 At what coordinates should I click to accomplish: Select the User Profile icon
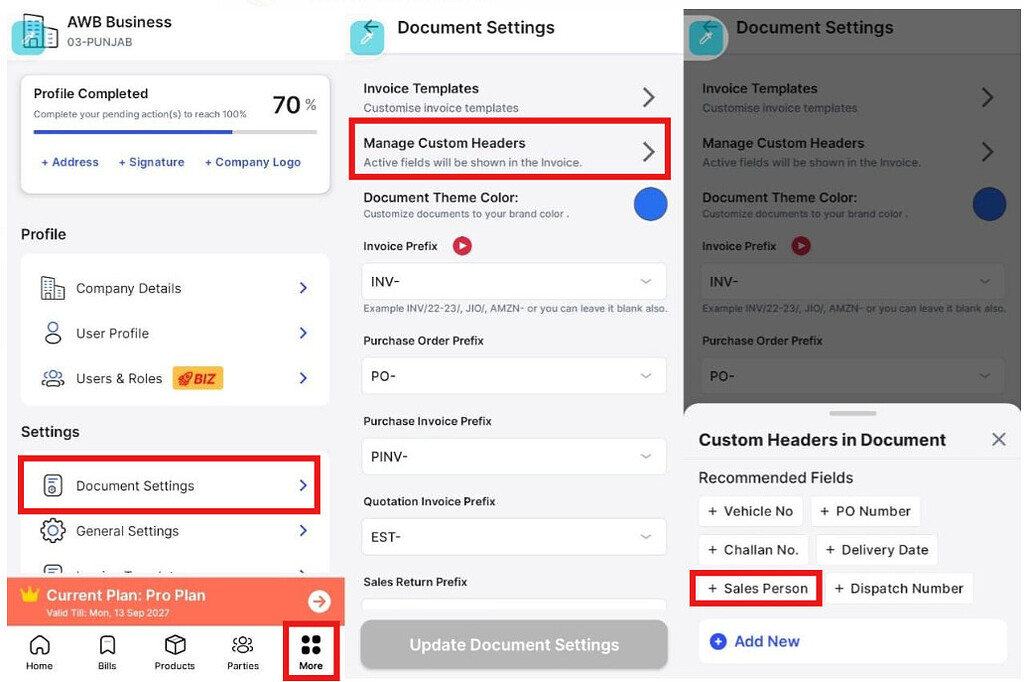[x=55, y=333]
